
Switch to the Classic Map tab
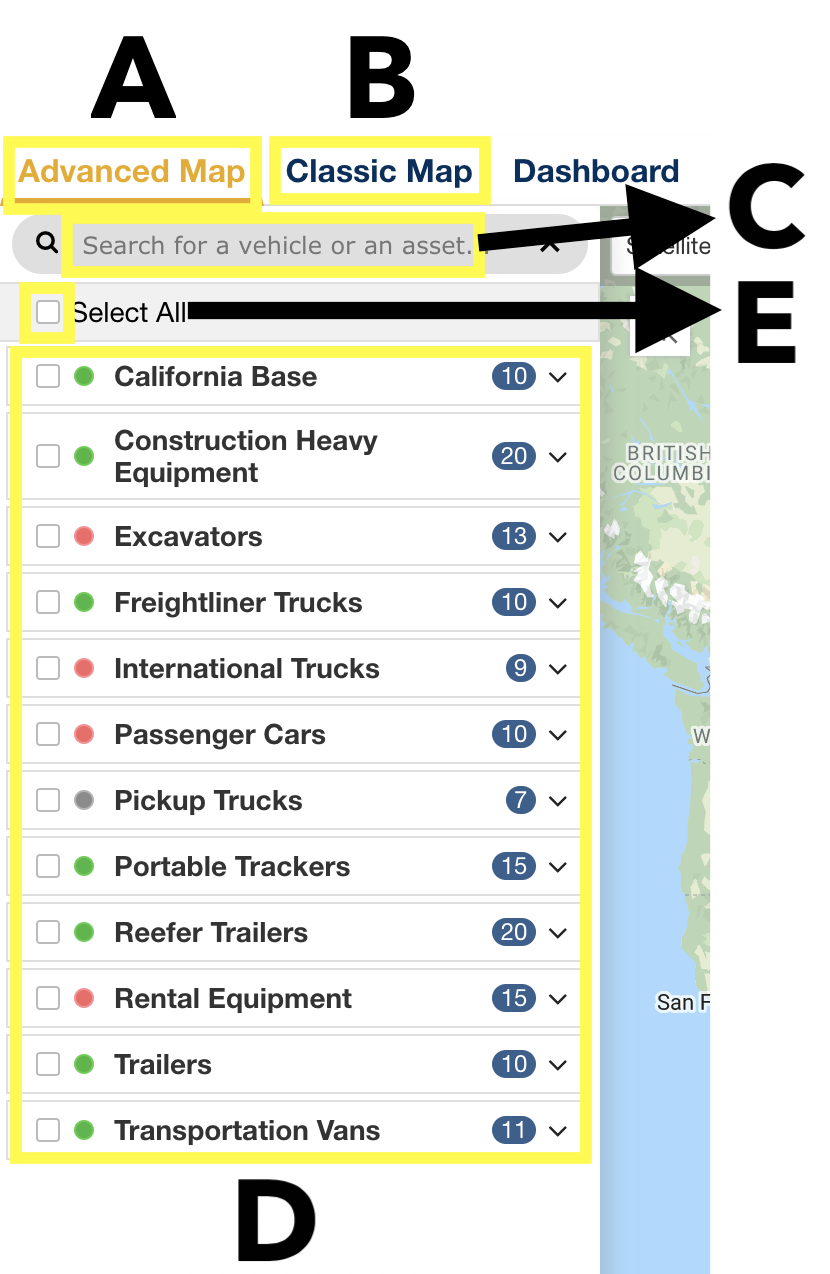379,171
